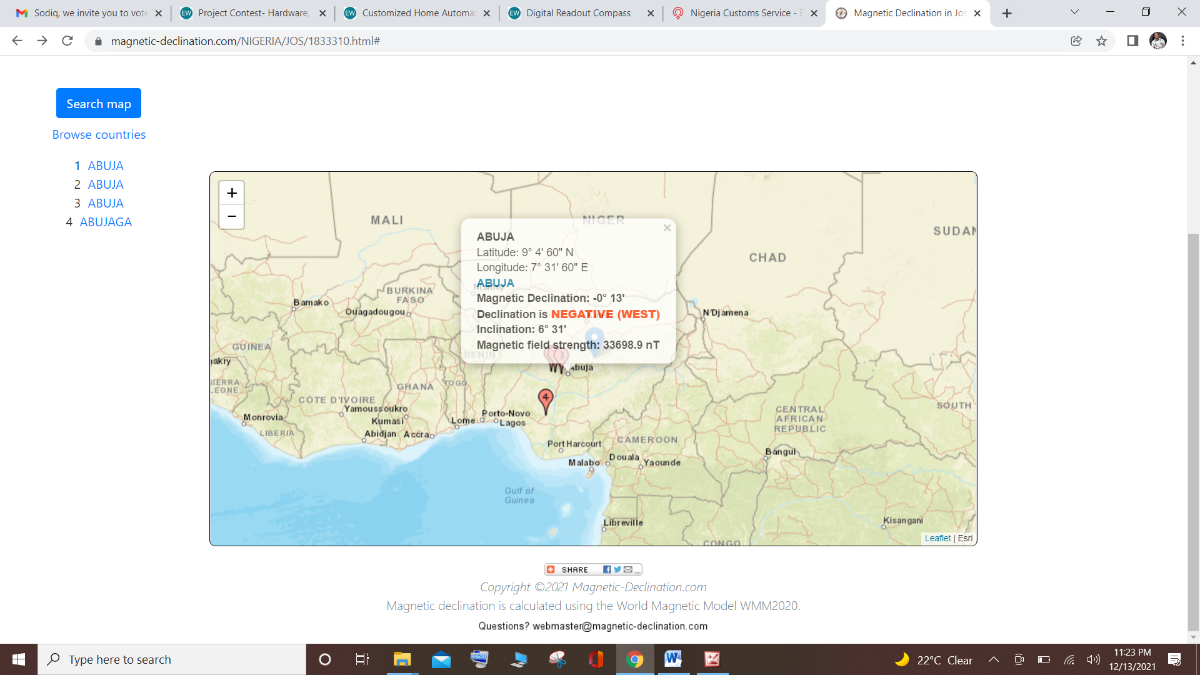
Task: Open Chrome side panel icon
Action: 1132,41
